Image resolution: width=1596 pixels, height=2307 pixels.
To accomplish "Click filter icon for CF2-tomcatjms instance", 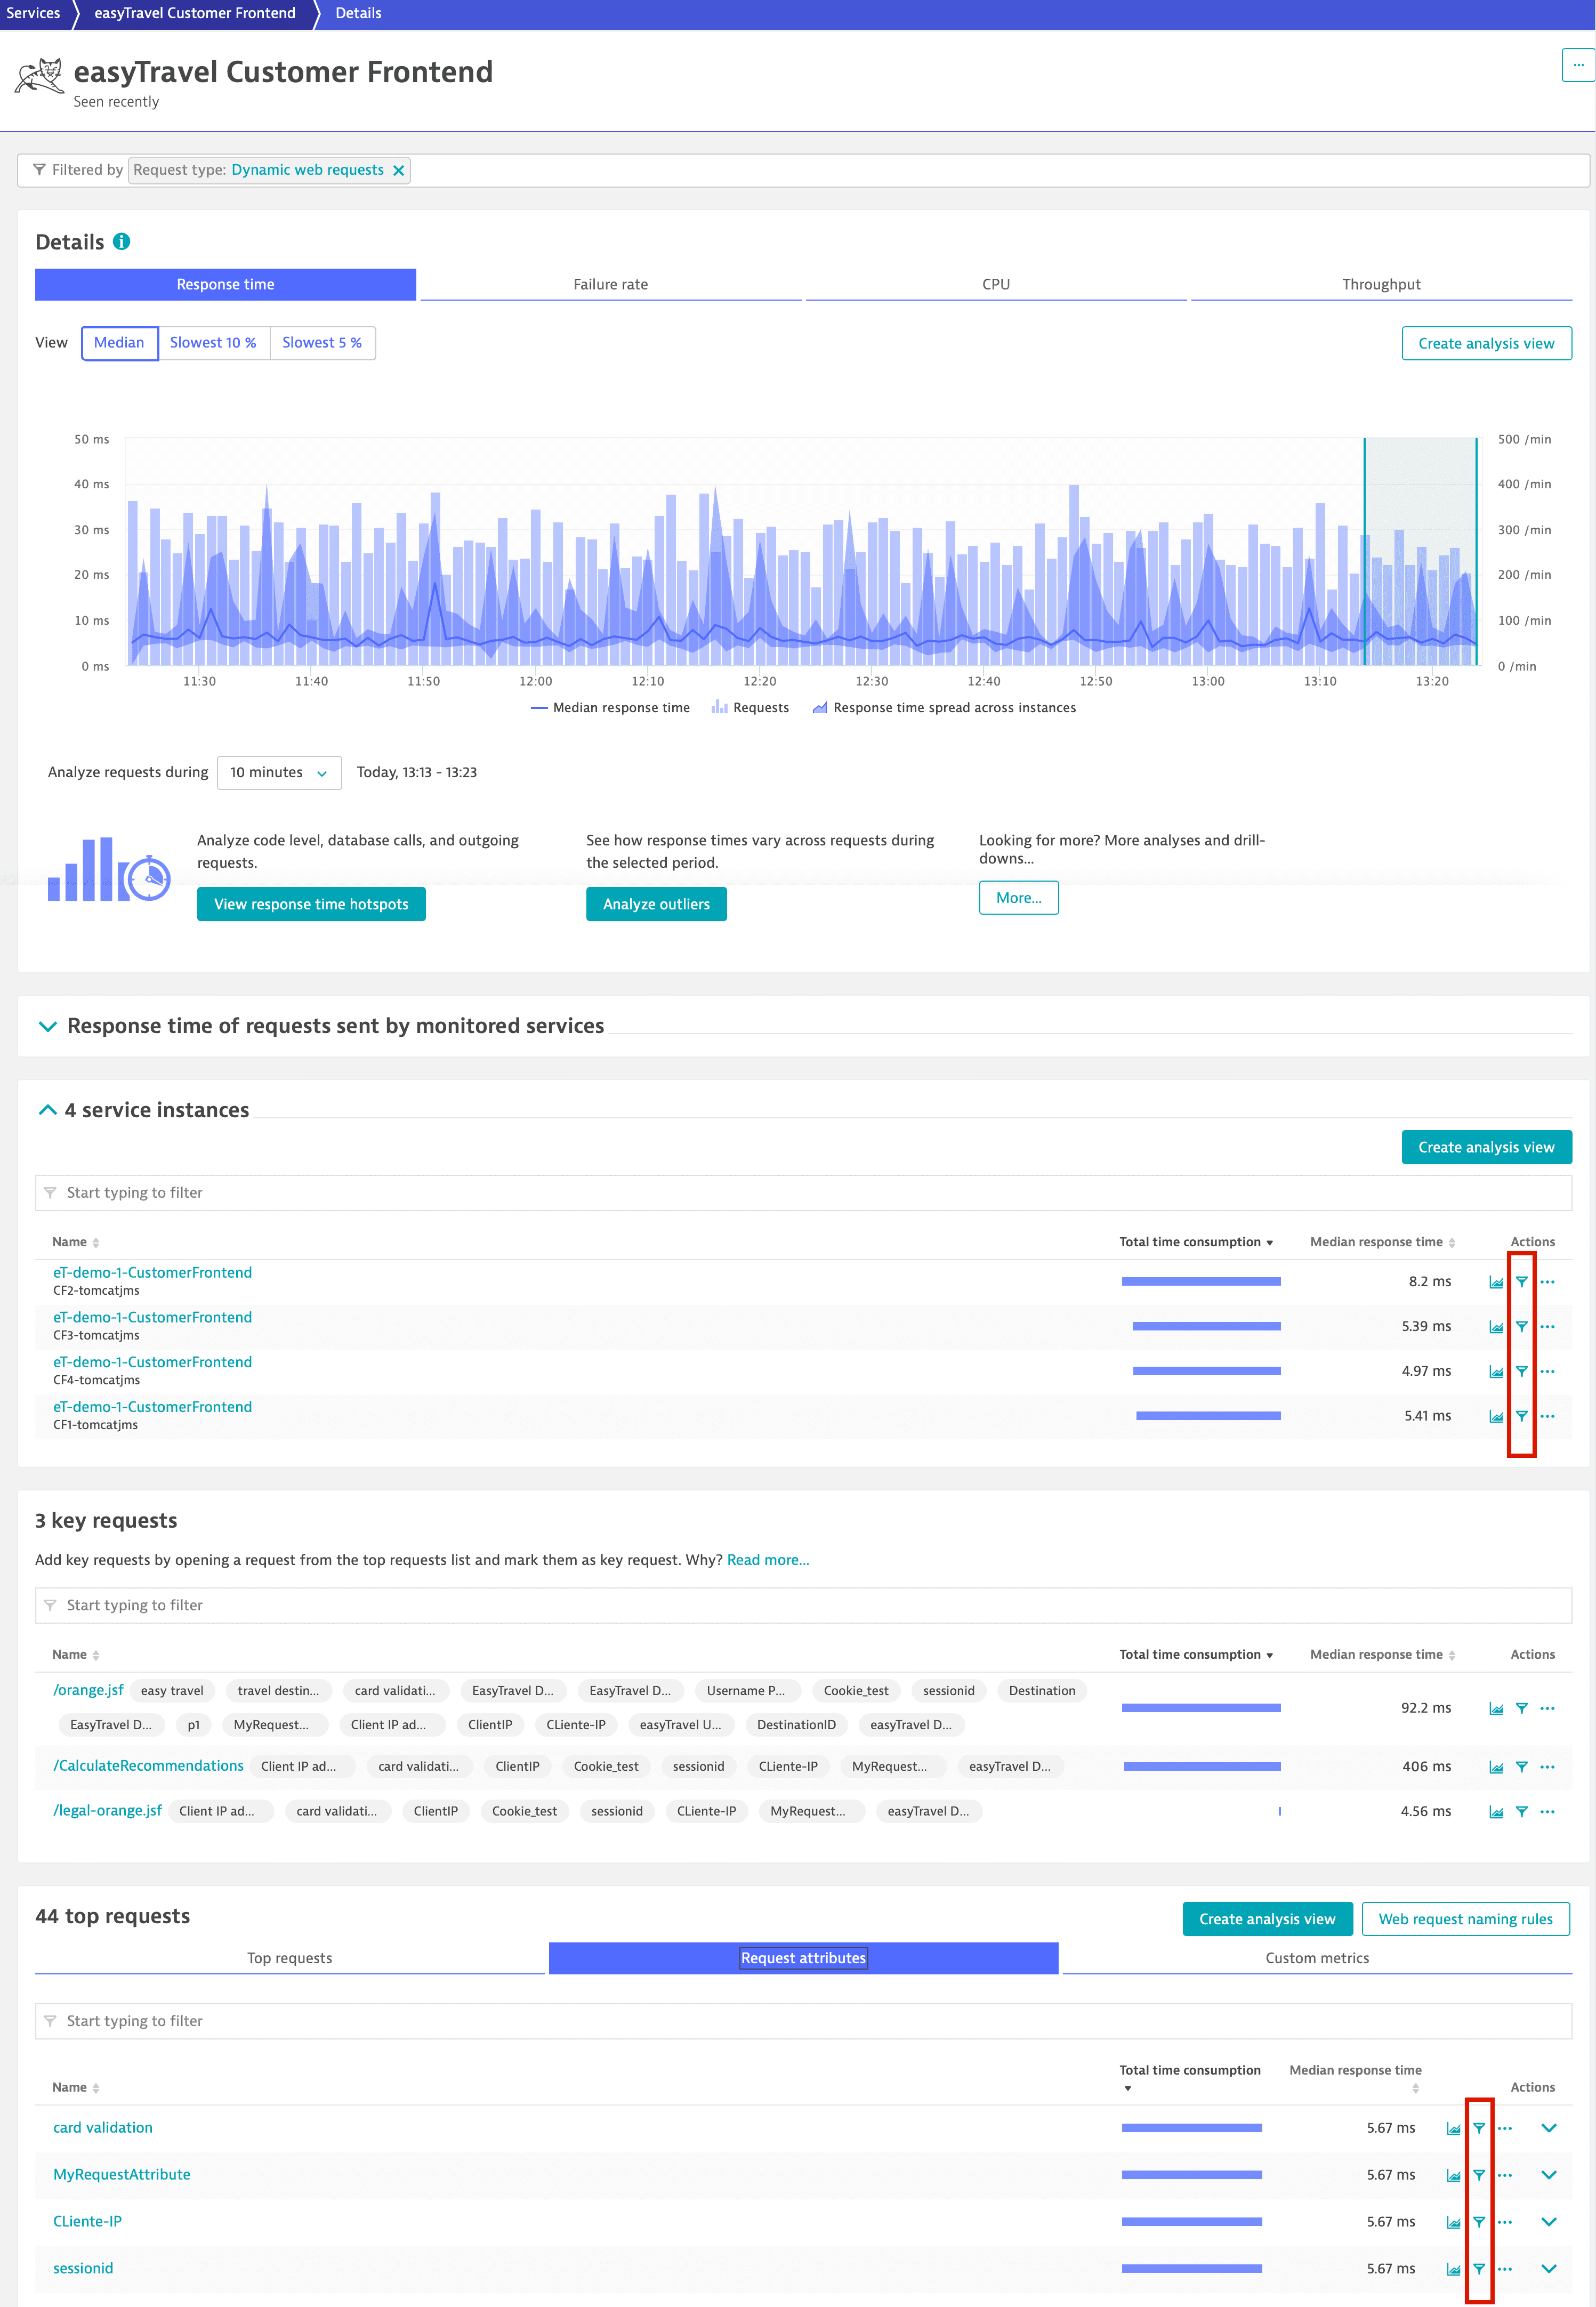I will pos(1521,1281).
